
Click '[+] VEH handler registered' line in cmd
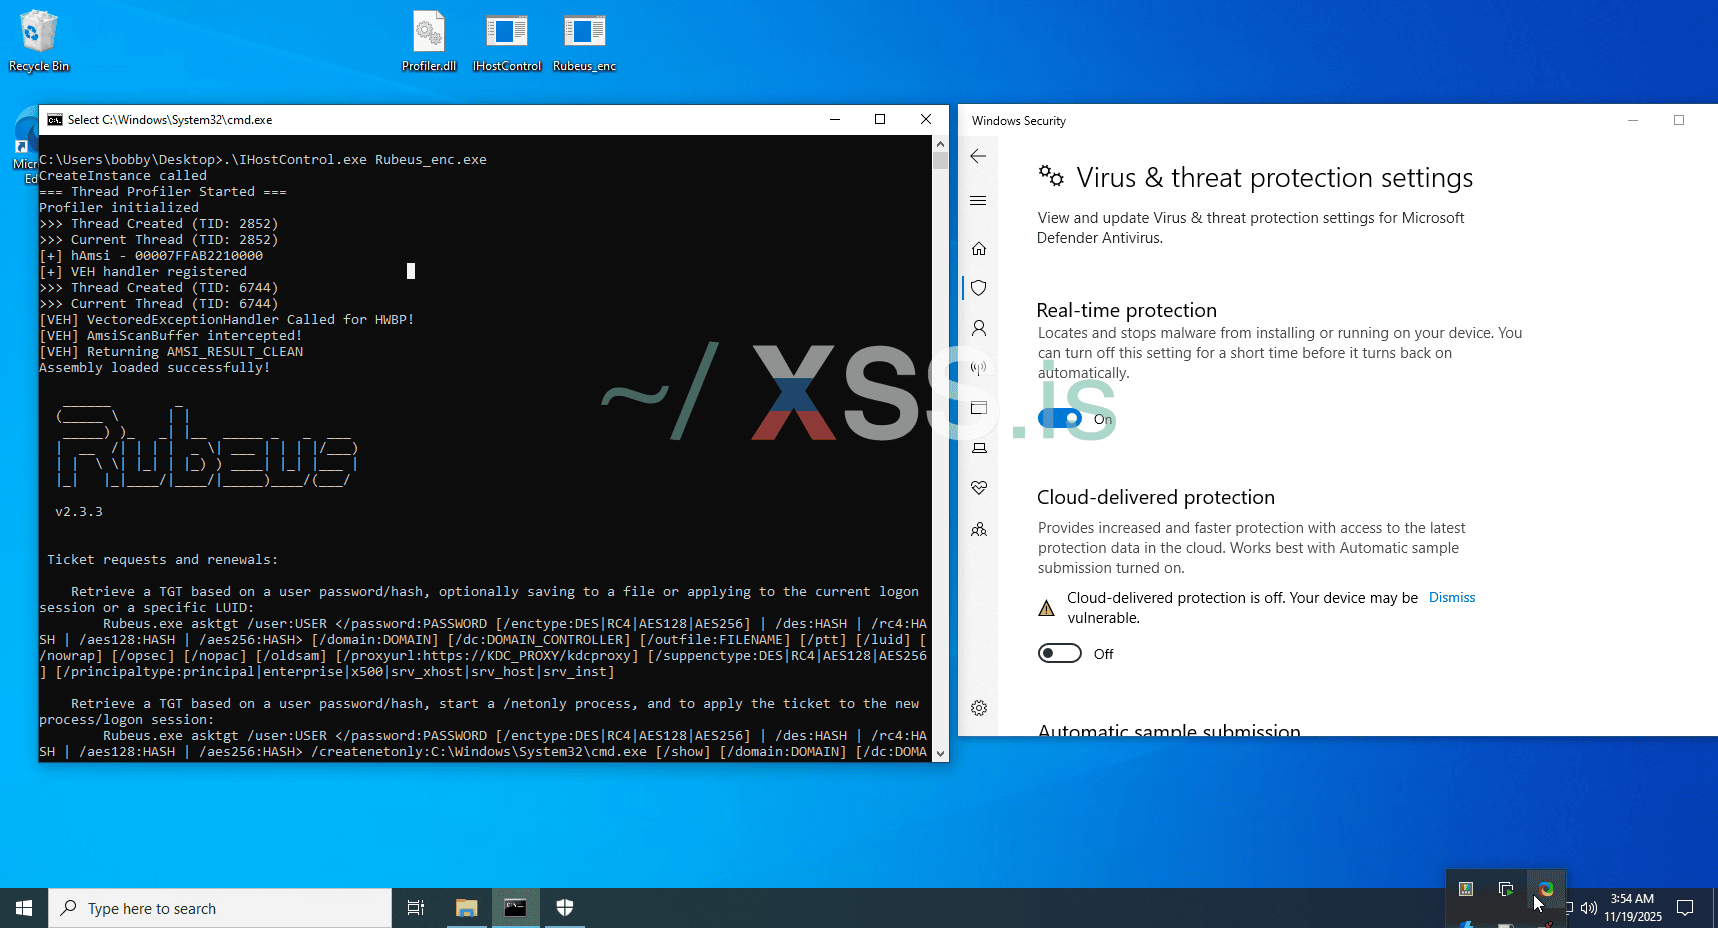pyautogui.click(x=143, y=272)
